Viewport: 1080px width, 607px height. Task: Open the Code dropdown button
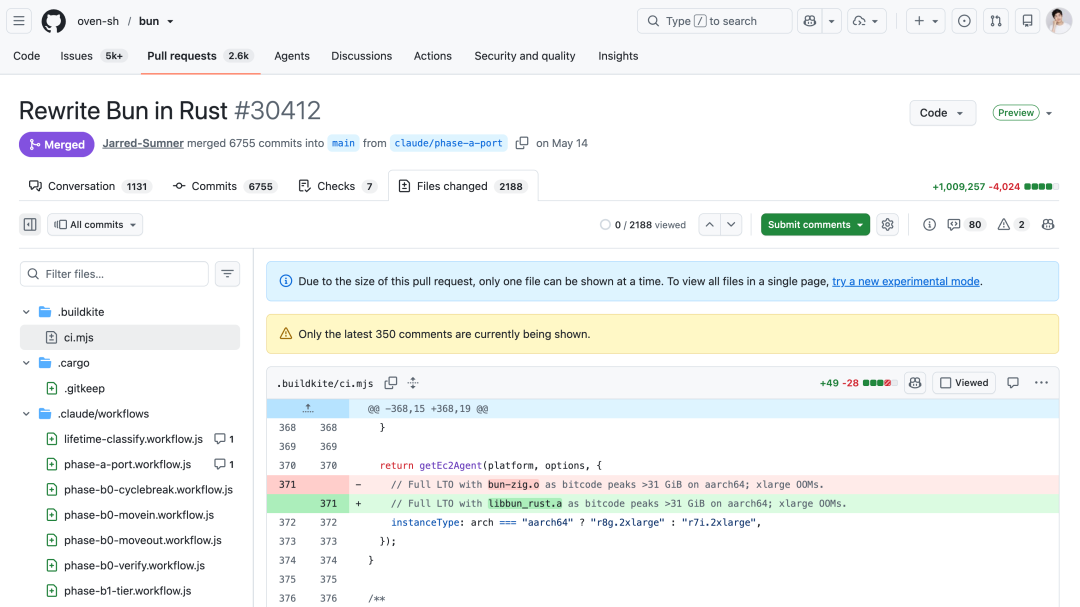(x=942, y=113)
